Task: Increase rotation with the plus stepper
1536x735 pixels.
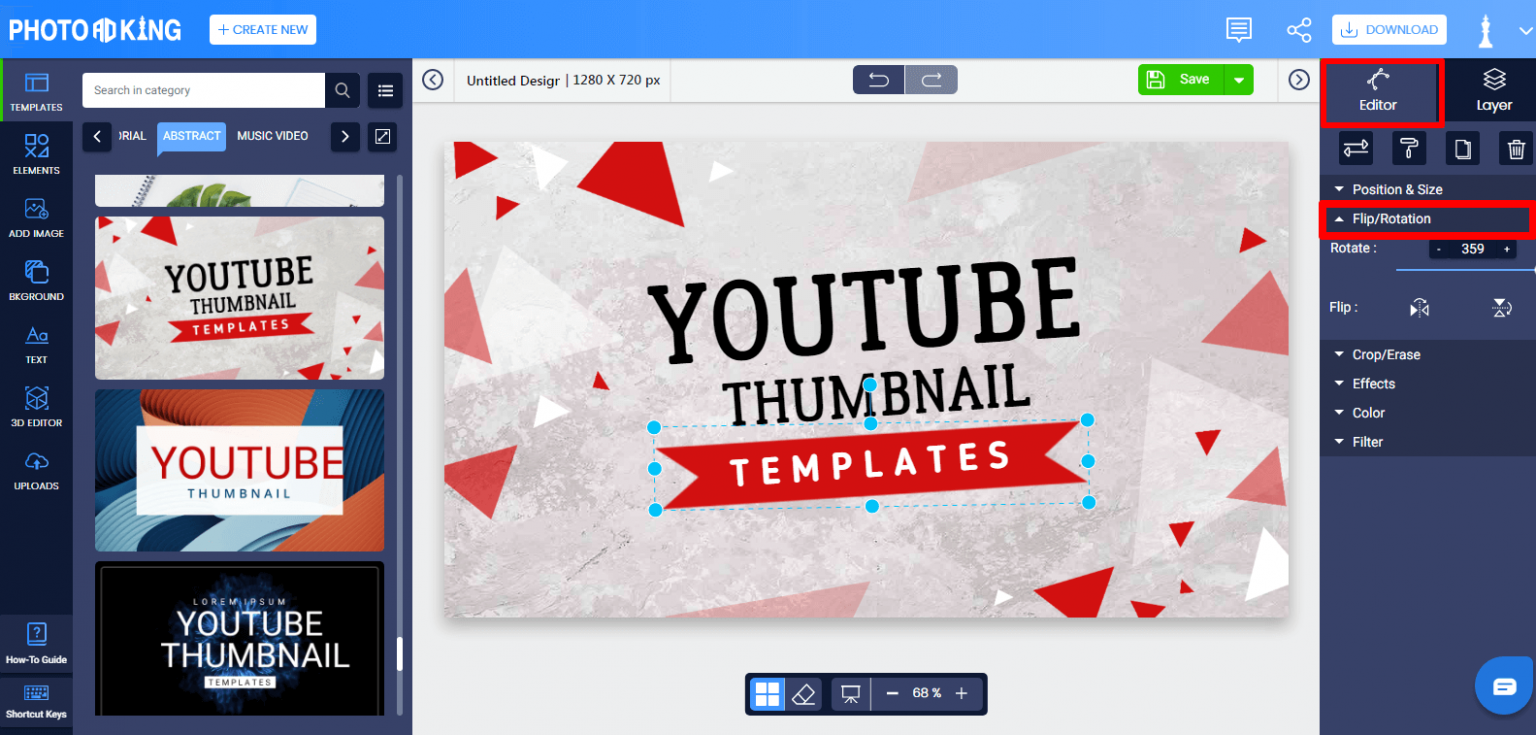Action: [1506, 248]
